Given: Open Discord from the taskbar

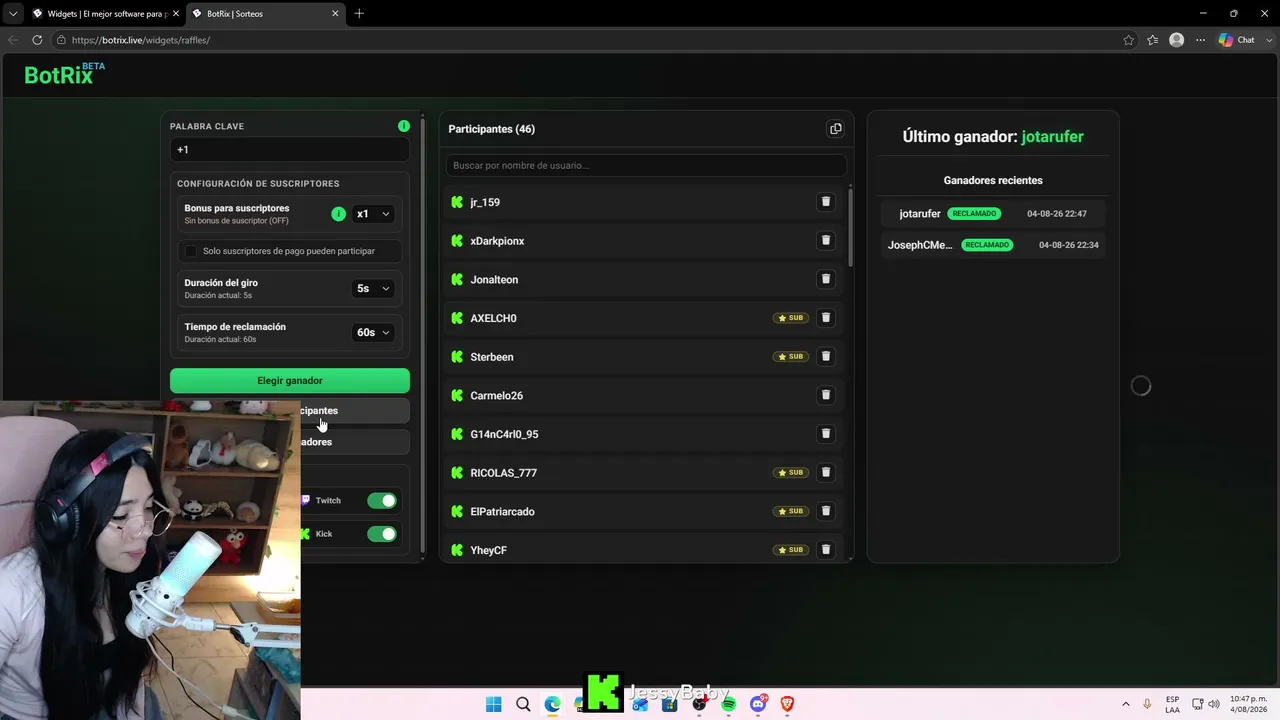Looking at the screenshot, I should [758, 704].
